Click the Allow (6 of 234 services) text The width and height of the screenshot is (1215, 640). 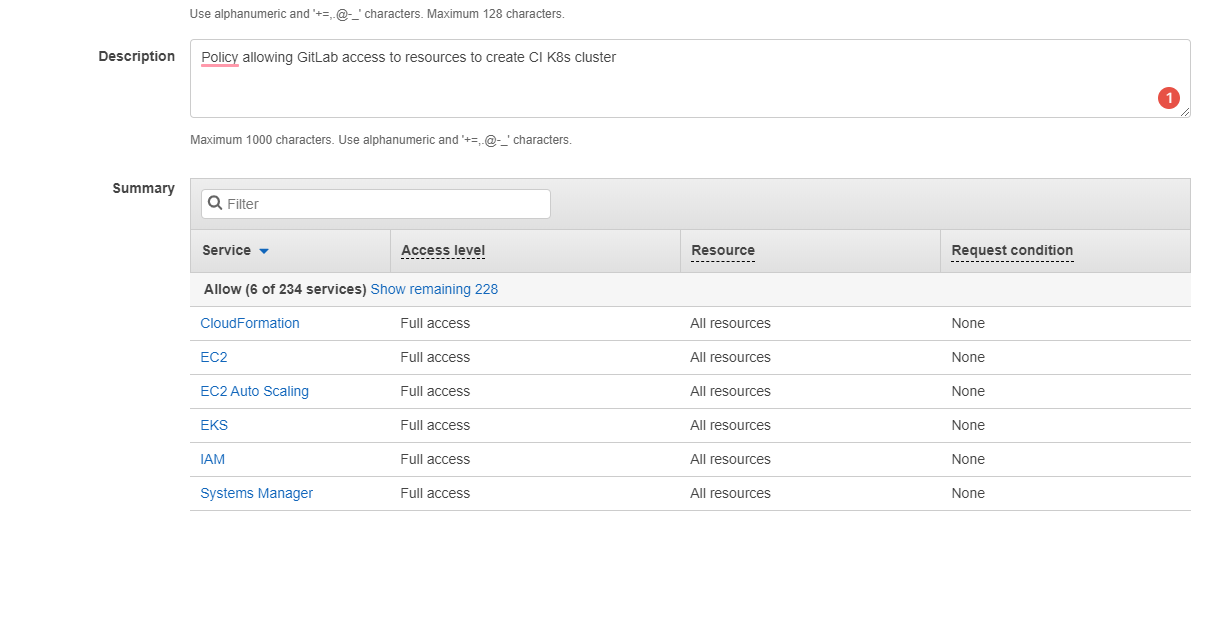coord(285,289)
